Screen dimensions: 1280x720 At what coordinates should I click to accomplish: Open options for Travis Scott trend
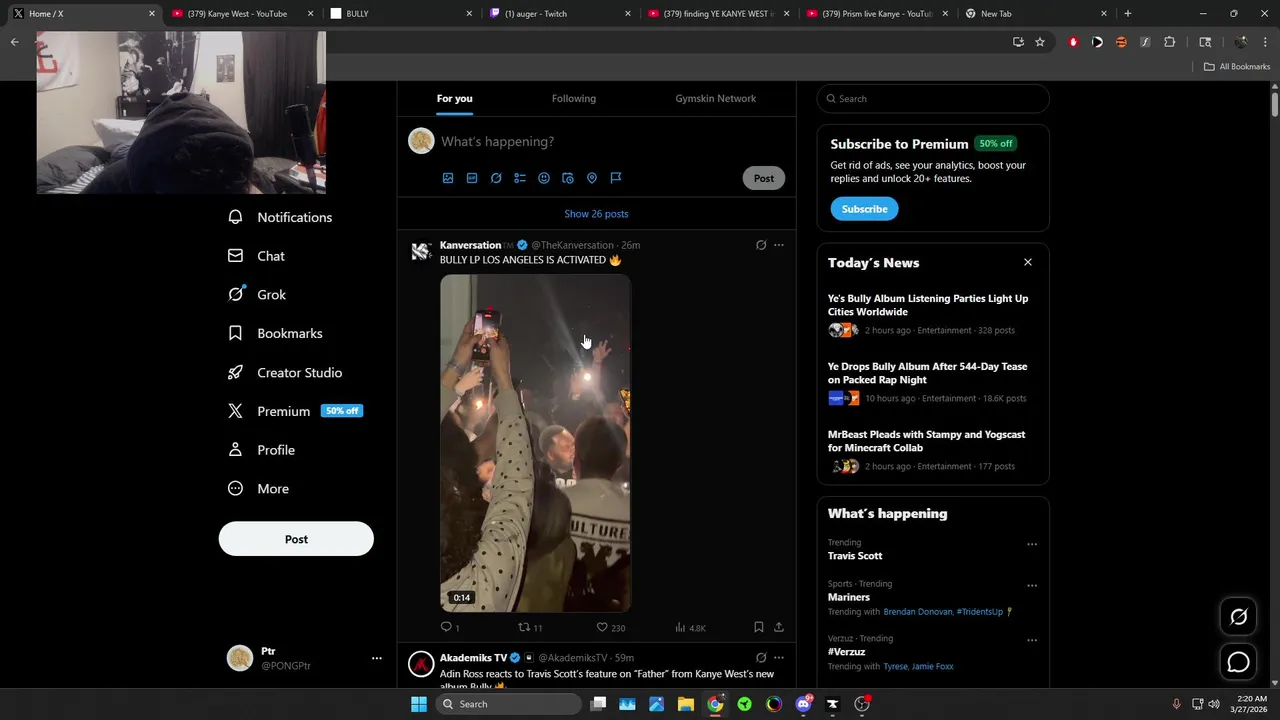pyautogui.click(x=1032, y=545)
